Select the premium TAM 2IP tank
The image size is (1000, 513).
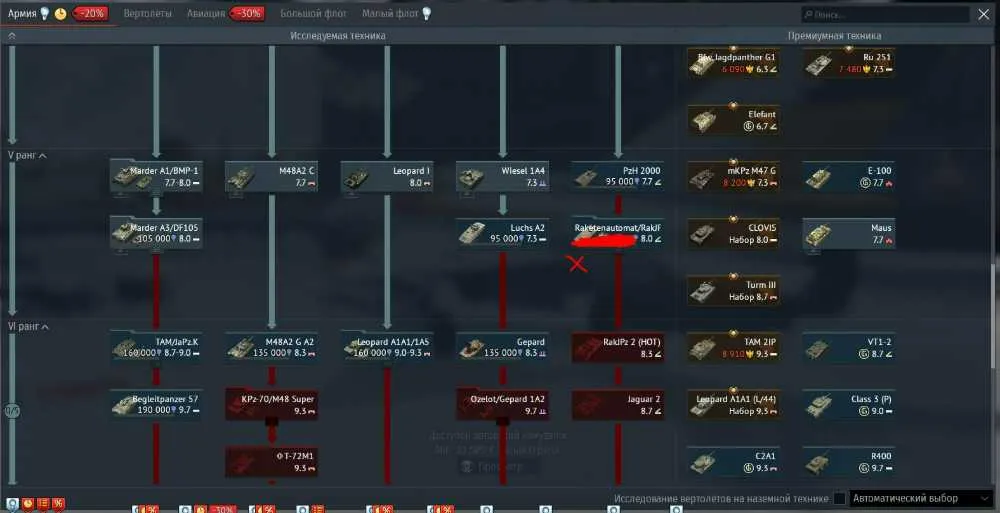coord(733,347)
